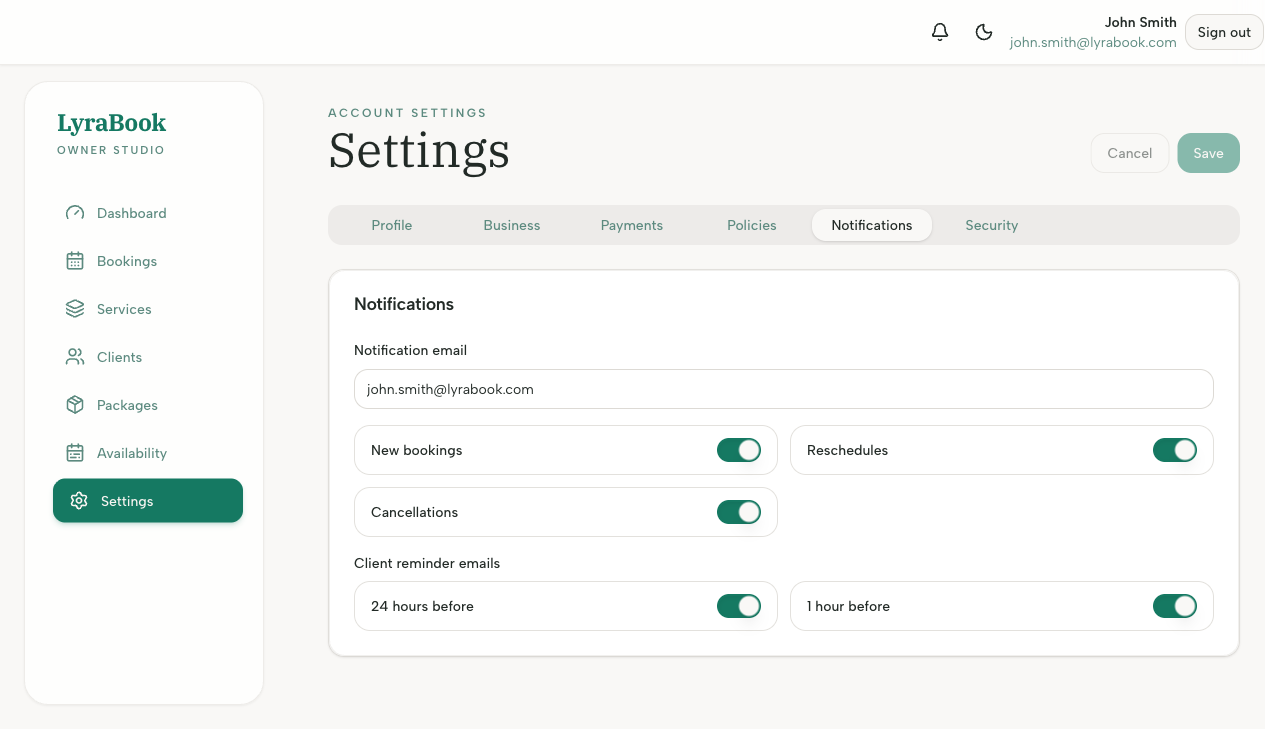The width and height of the screenshot is (1265, 729).
Task: Edit the notification email field
Action: [783, 389]
